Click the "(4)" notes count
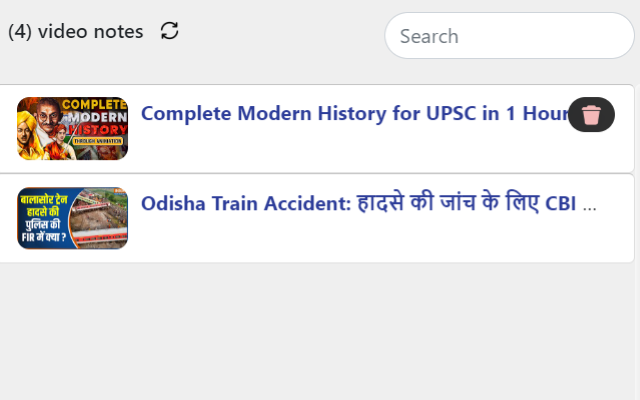640x400 pixels. (x=19, y=31)
